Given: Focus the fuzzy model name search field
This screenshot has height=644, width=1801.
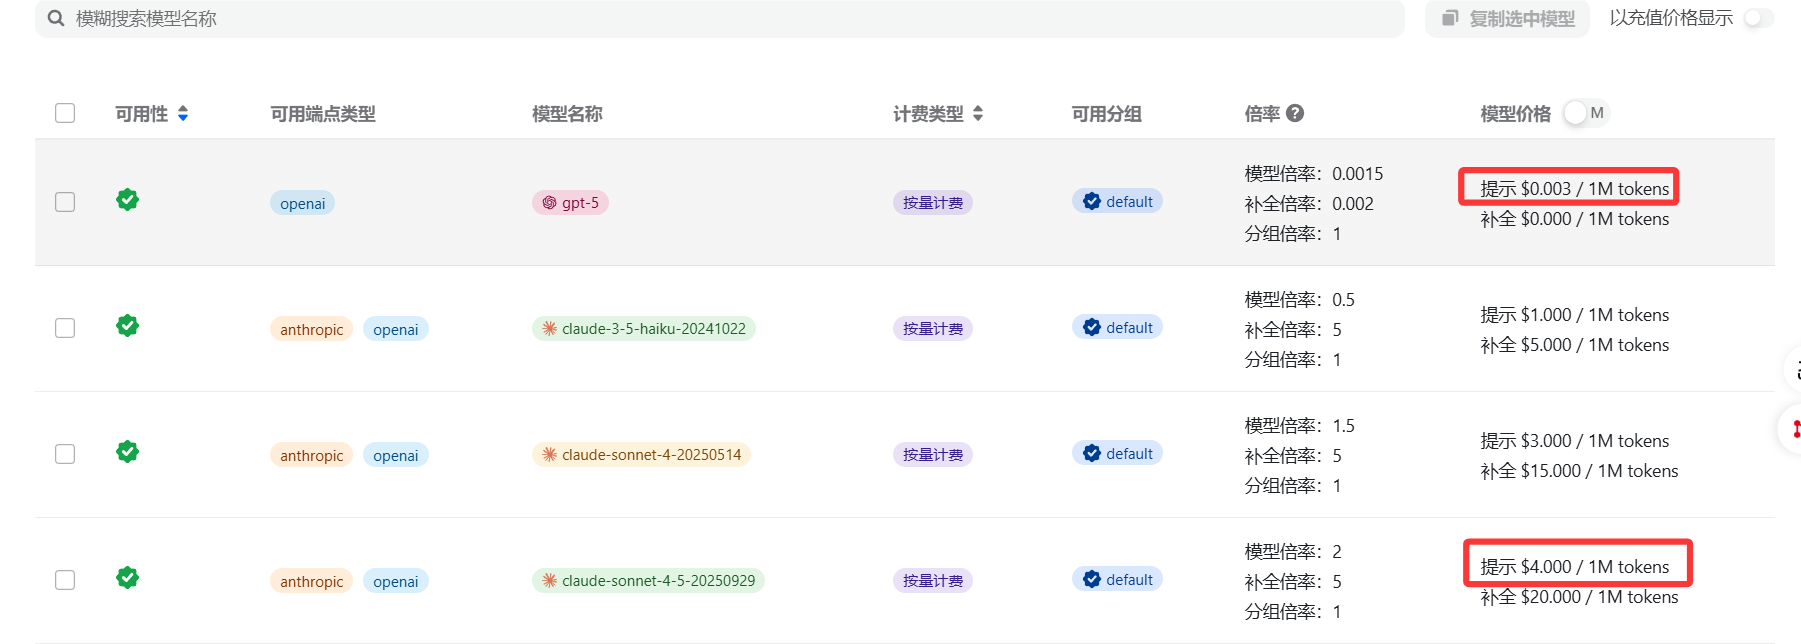Looking at the screenshot, I should point(720,18).
